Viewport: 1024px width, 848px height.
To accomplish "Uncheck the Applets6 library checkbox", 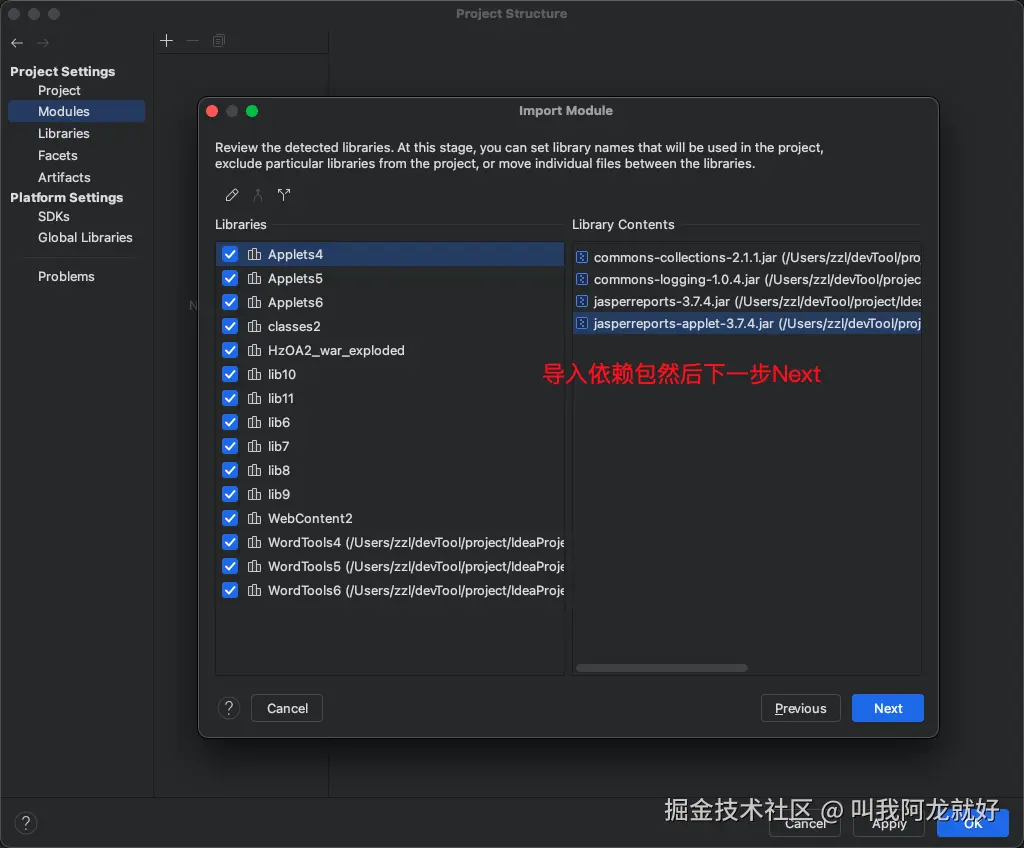I will pos(230,302).
